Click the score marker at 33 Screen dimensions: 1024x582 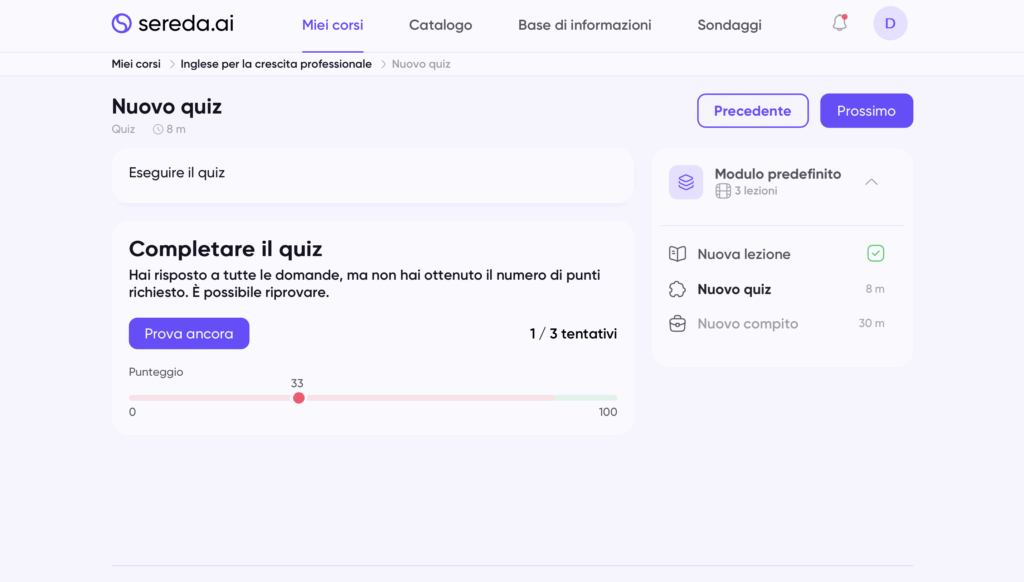pyautogui.click(x=298, y=398)
